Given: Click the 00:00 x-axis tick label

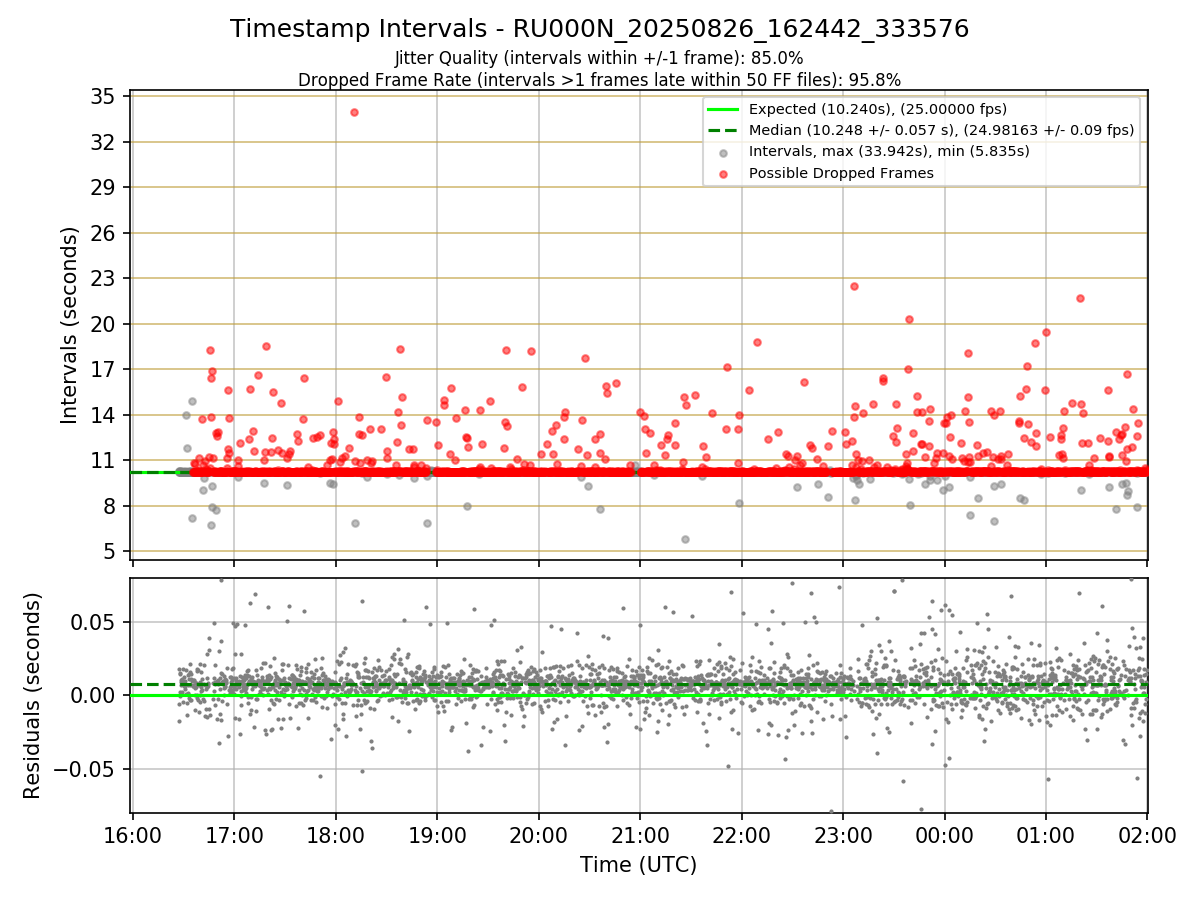Looking at the screenshot, I should coord(945,834).
